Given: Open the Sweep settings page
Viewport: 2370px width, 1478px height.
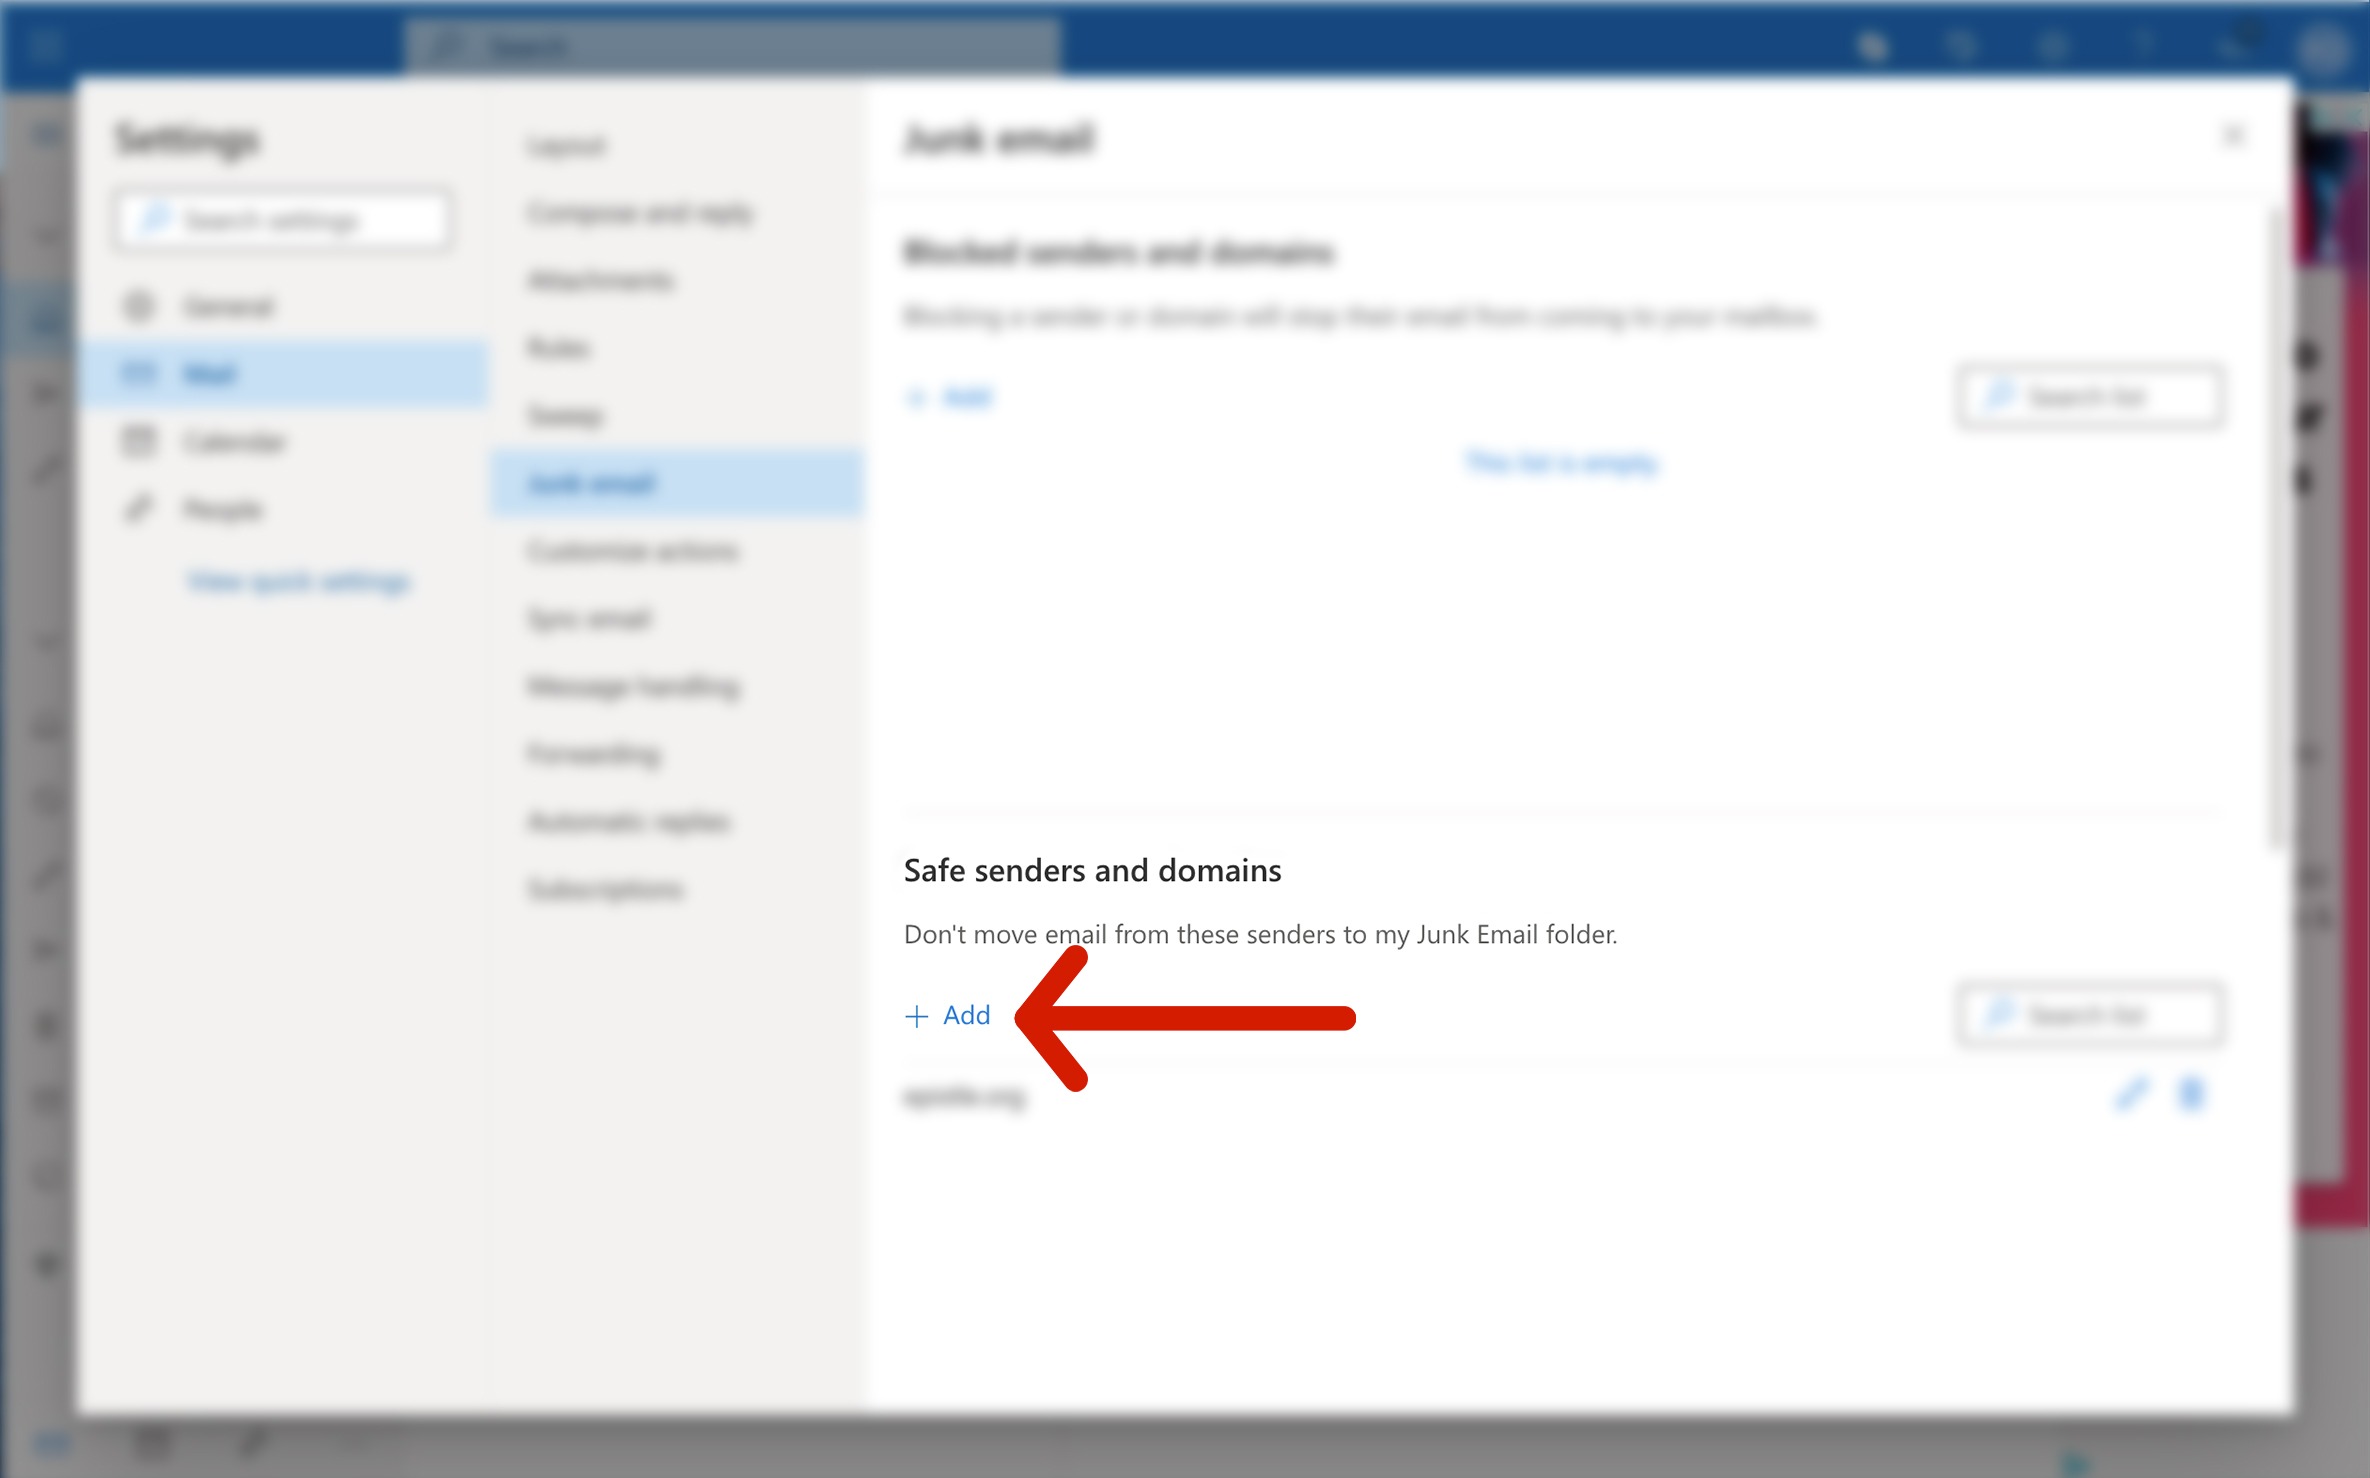Looking at the screenshot, I should (566, 416).
